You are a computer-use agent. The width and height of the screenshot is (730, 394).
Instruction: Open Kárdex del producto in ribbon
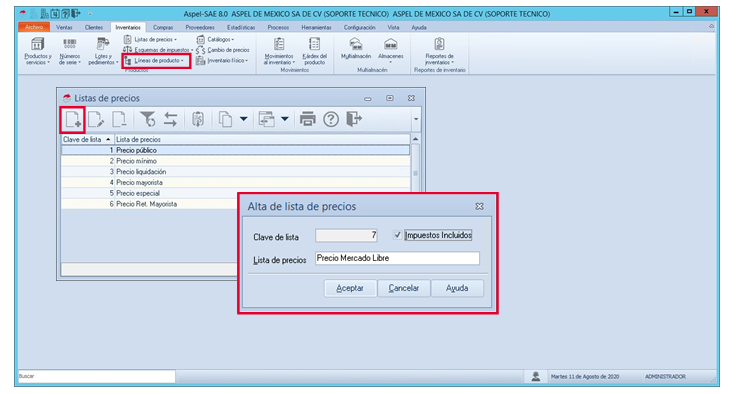click(315, 51)
